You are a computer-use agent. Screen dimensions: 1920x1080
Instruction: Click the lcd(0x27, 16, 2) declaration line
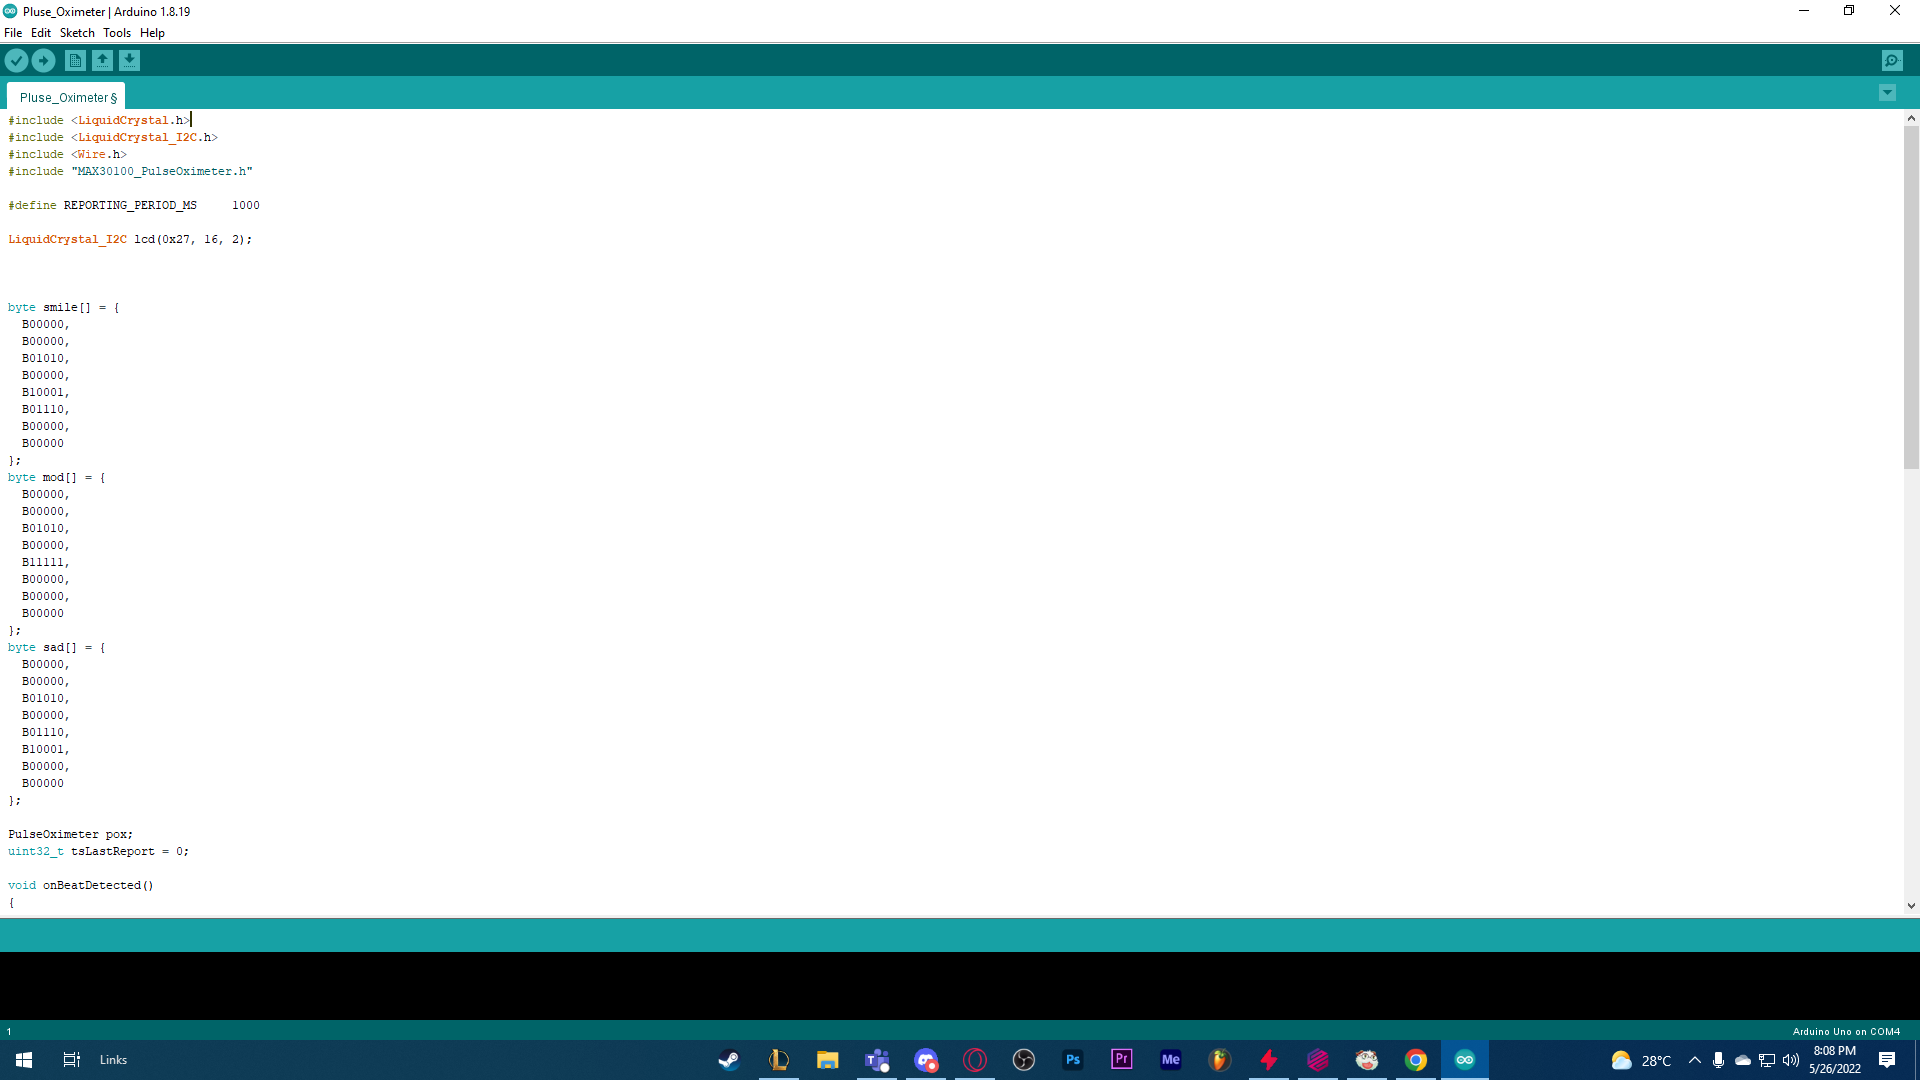click(130, 239)
